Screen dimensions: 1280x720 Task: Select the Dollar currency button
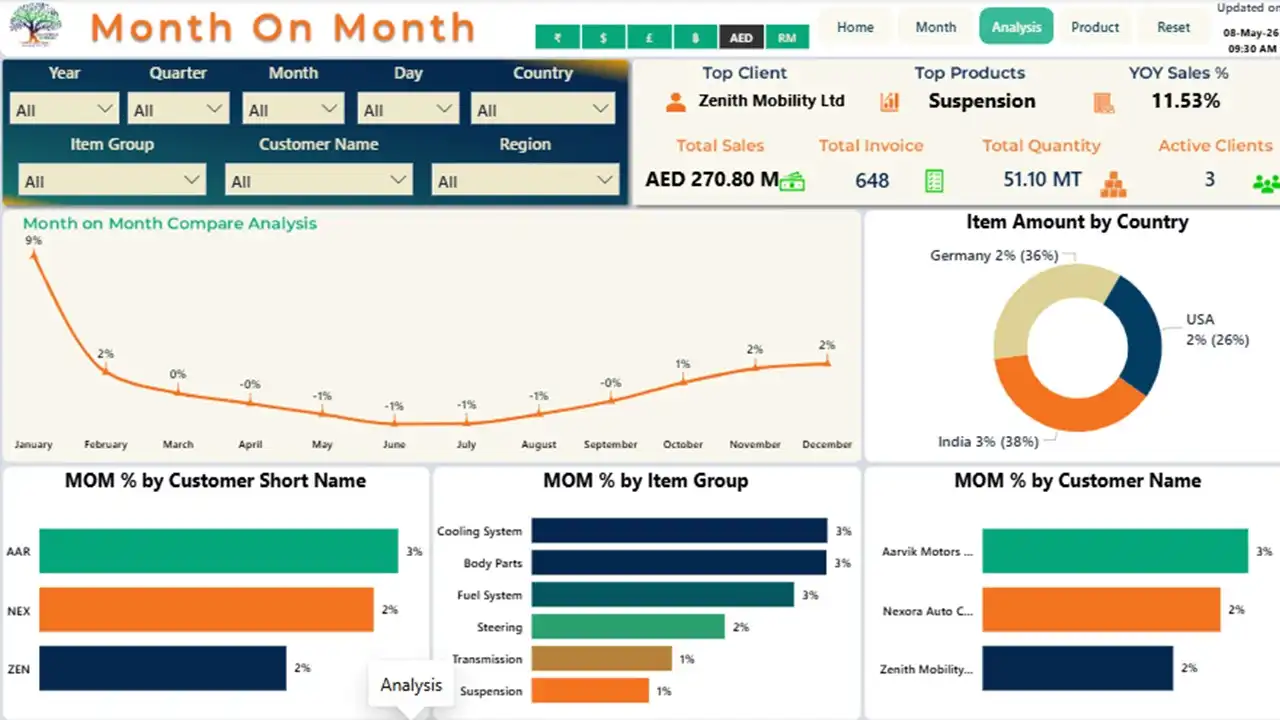(x=603, y=38)
